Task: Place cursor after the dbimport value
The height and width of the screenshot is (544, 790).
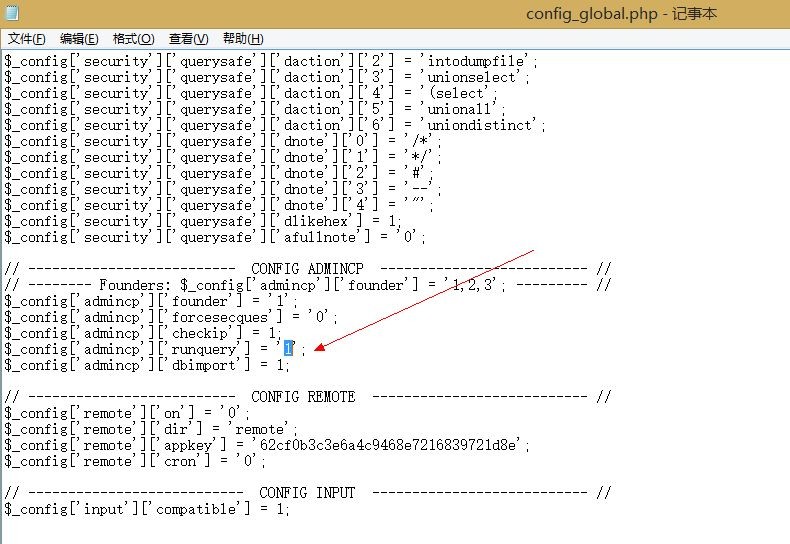Action: click(289, 365)
